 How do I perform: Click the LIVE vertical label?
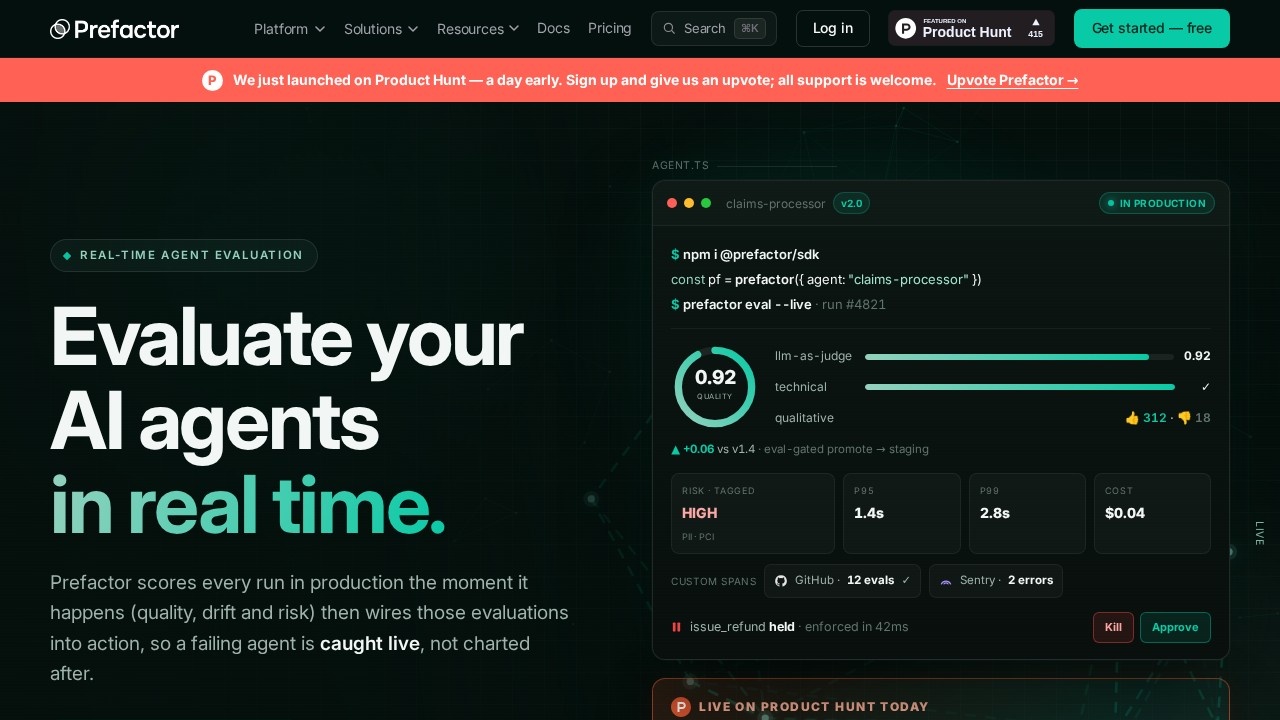pyautogui.click(x=1260, y=533)
